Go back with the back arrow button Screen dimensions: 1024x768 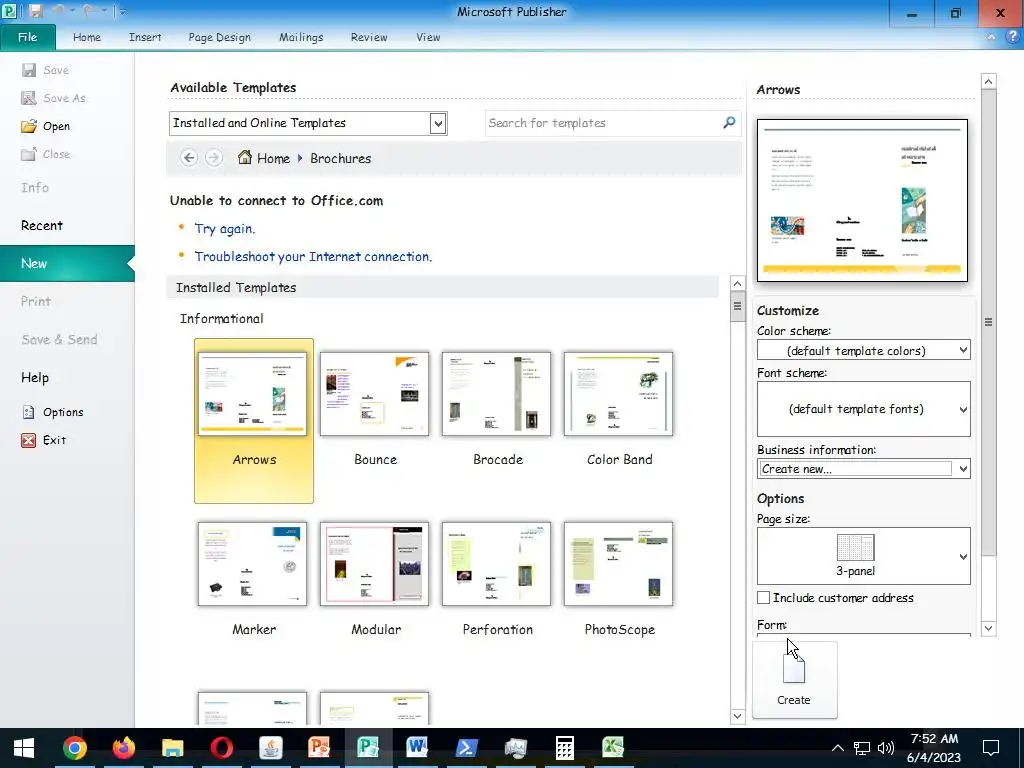[x=189, y=157]
